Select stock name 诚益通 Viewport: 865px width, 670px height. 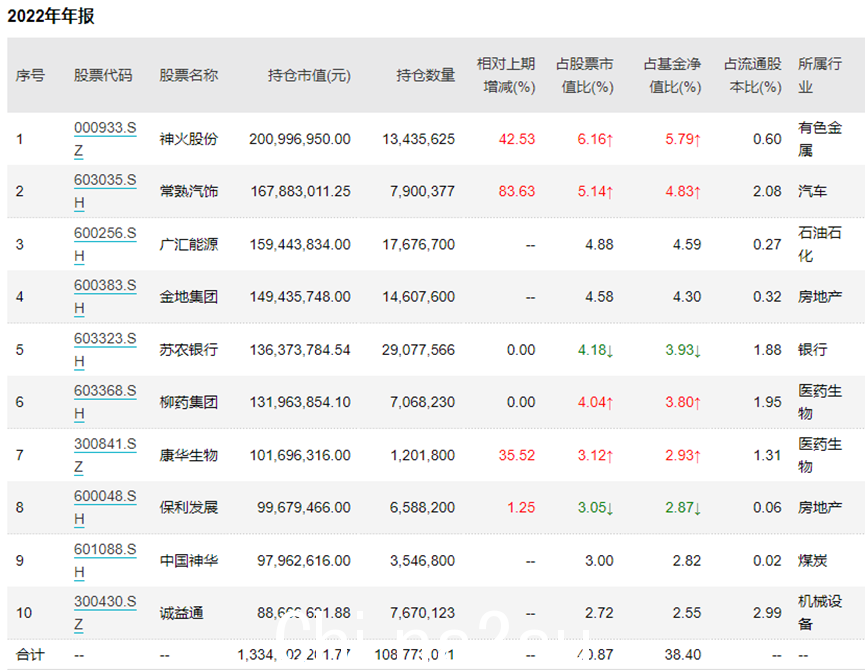181,613
